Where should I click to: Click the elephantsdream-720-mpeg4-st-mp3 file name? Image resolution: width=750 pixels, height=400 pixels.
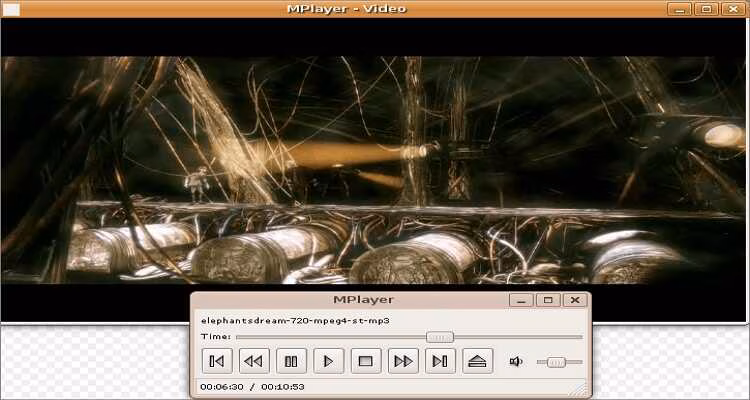click(295, 321)
